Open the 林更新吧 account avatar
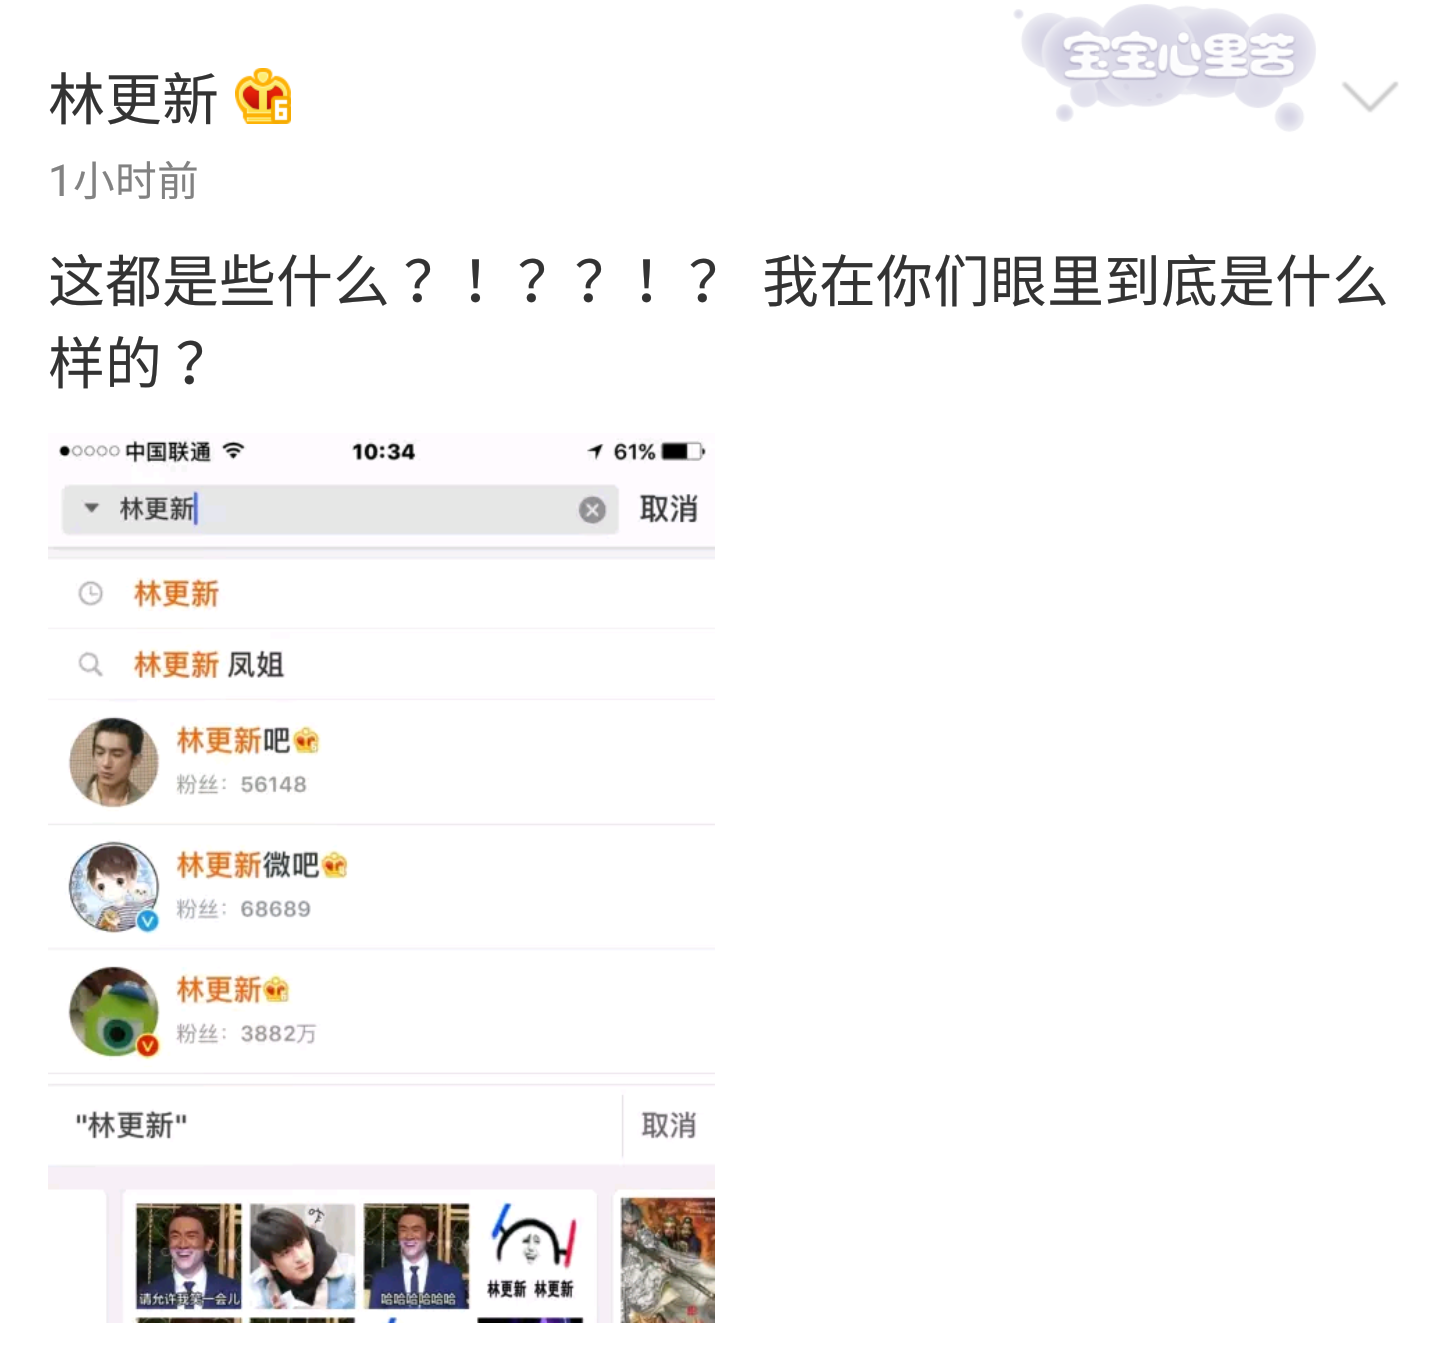Viewport: 1440px width, 1351px height. point(114,762)
